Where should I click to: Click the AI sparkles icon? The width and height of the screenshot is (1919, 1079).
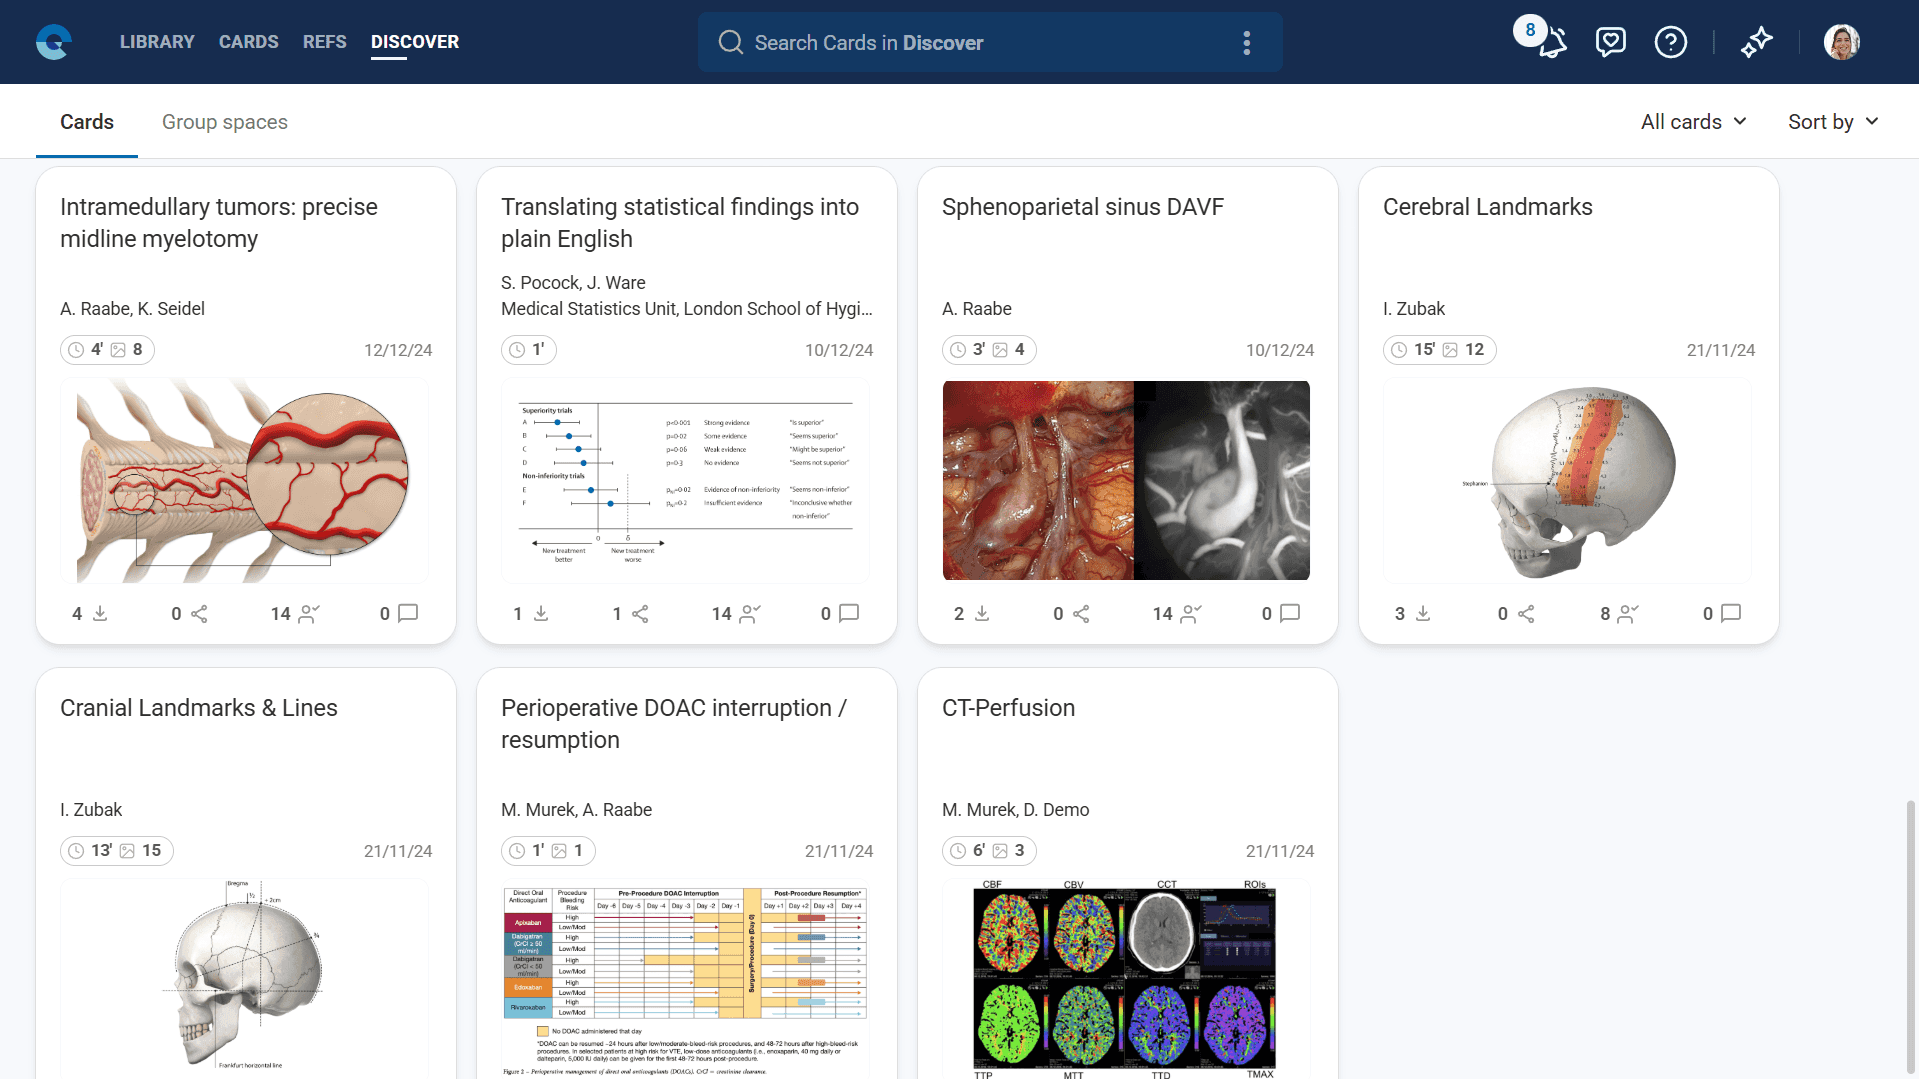pos(1756,42)
